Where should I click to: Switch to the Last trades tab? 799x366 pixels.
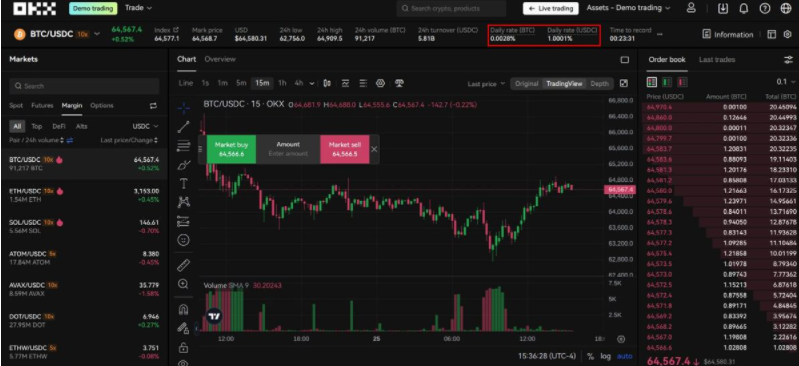[x=716, y=60]
